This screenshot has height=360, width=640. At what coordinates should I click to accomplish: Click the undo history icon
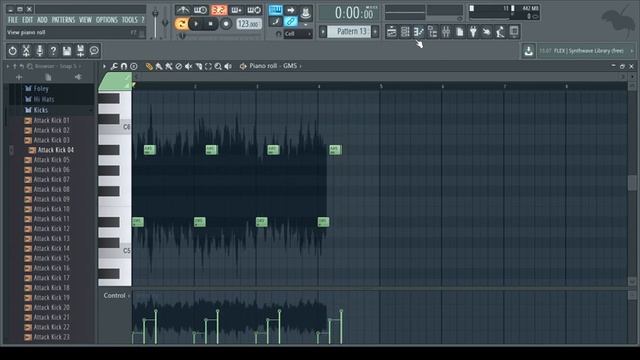[13, 51]
